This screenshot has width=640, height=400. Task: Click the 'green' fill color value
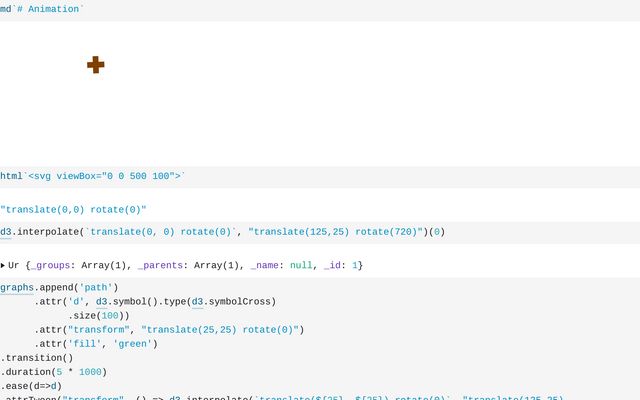click(x=135, y=344)
